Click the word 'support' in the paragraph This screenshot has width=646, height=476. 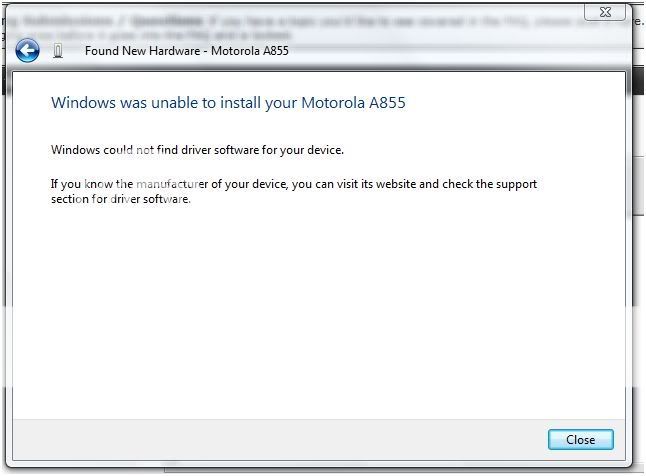pyautogui.click(x=516, y=184)
